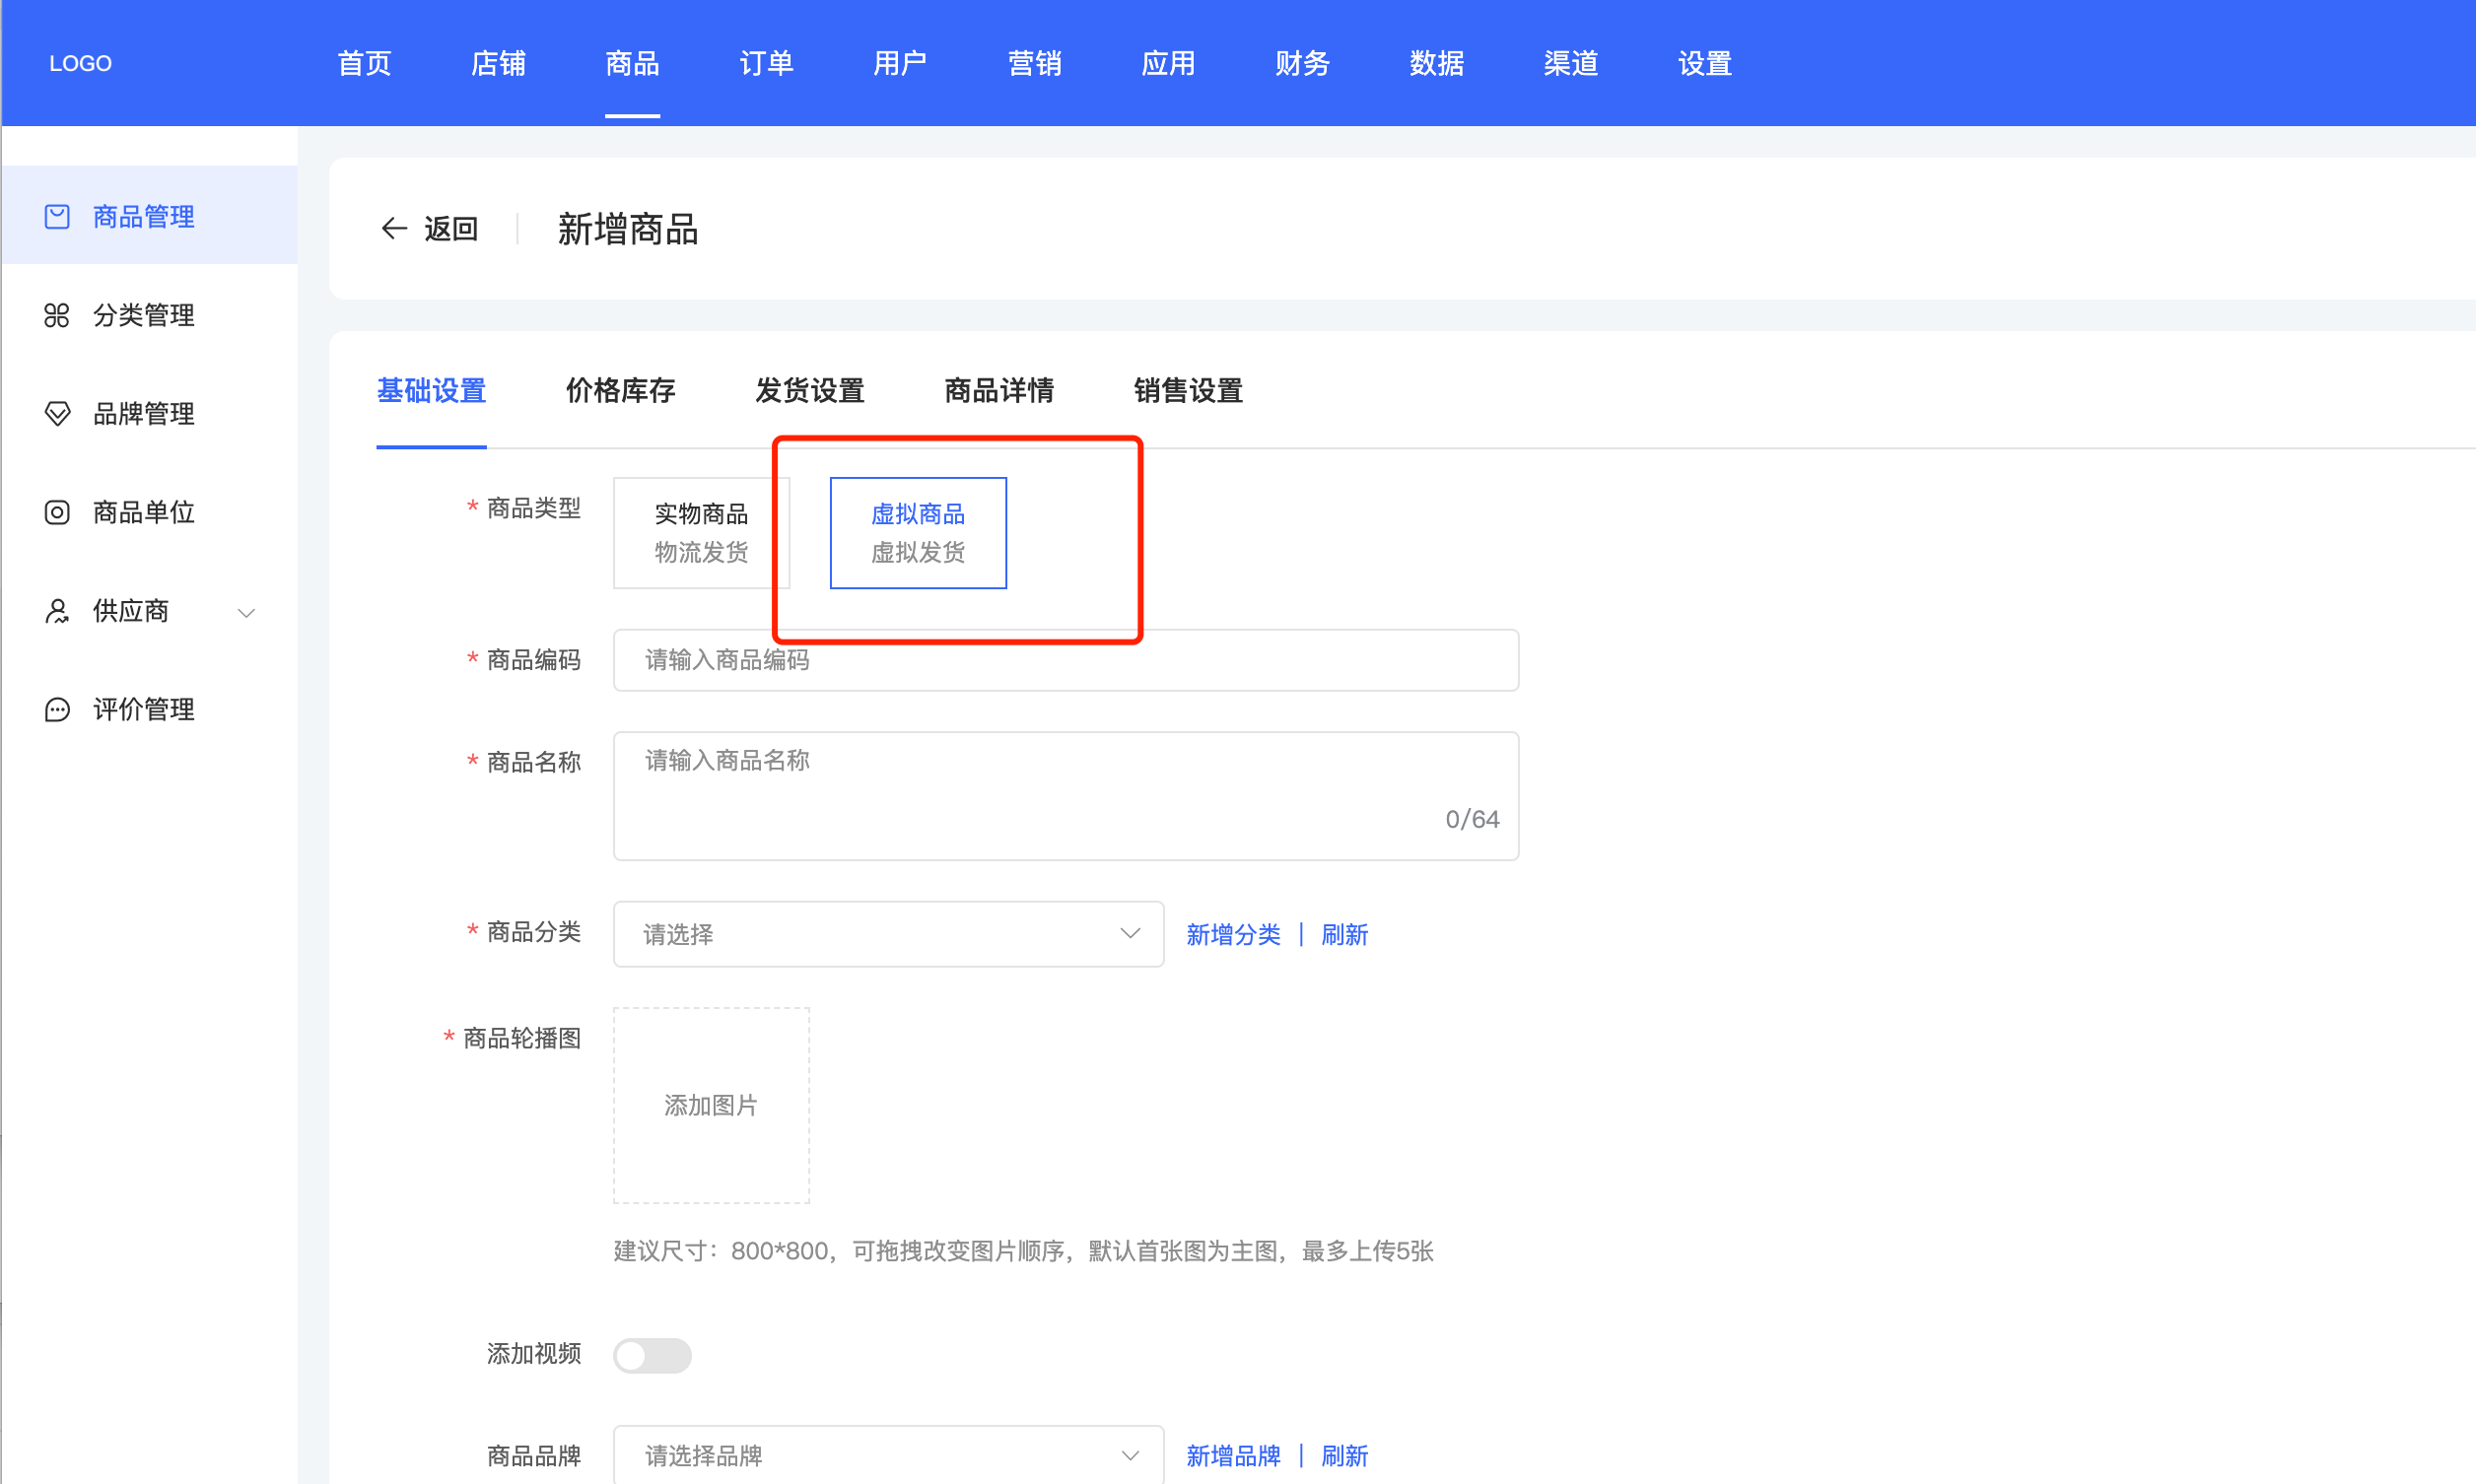Open the 商品分类 dropdown
This screenshot has width=2476, height=1484.
[x=887, y=934]
